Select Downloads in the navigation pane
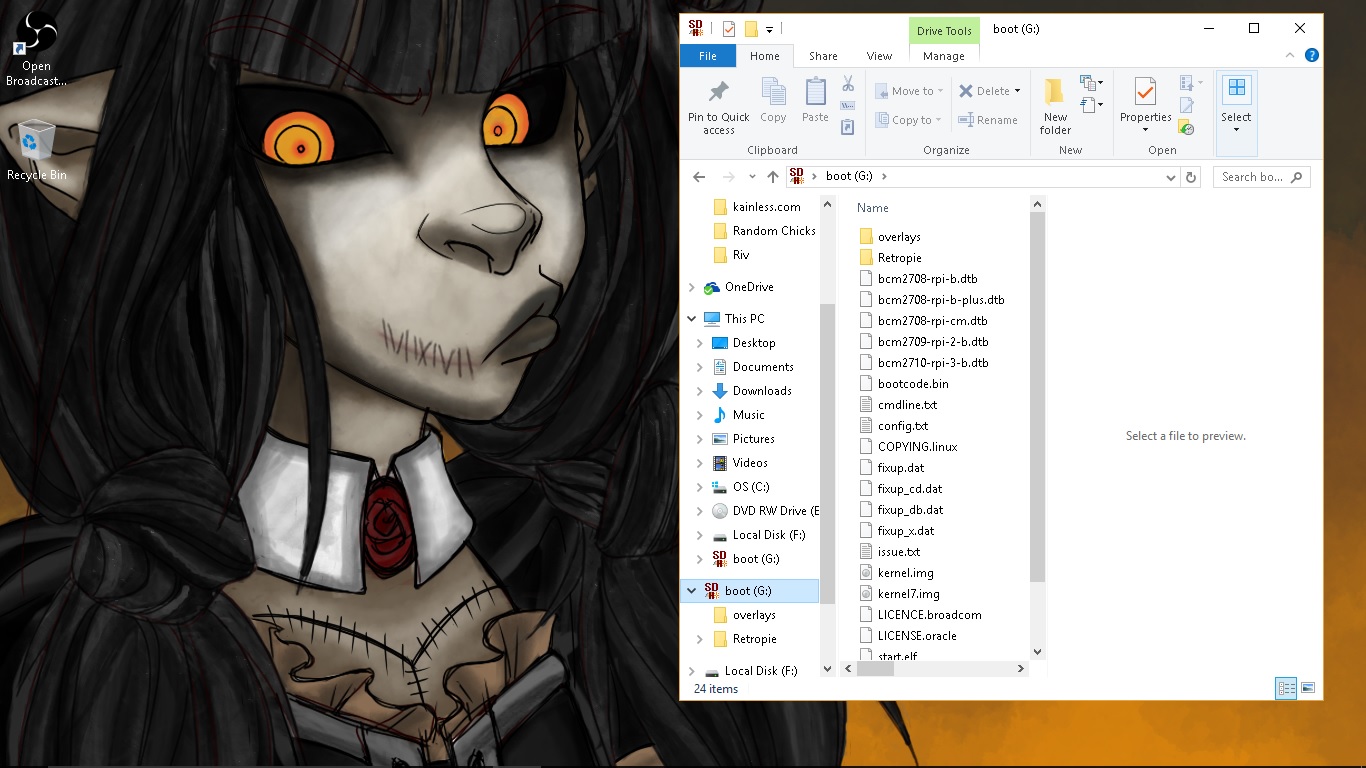 pyautogui.click(x=752, y=391)
